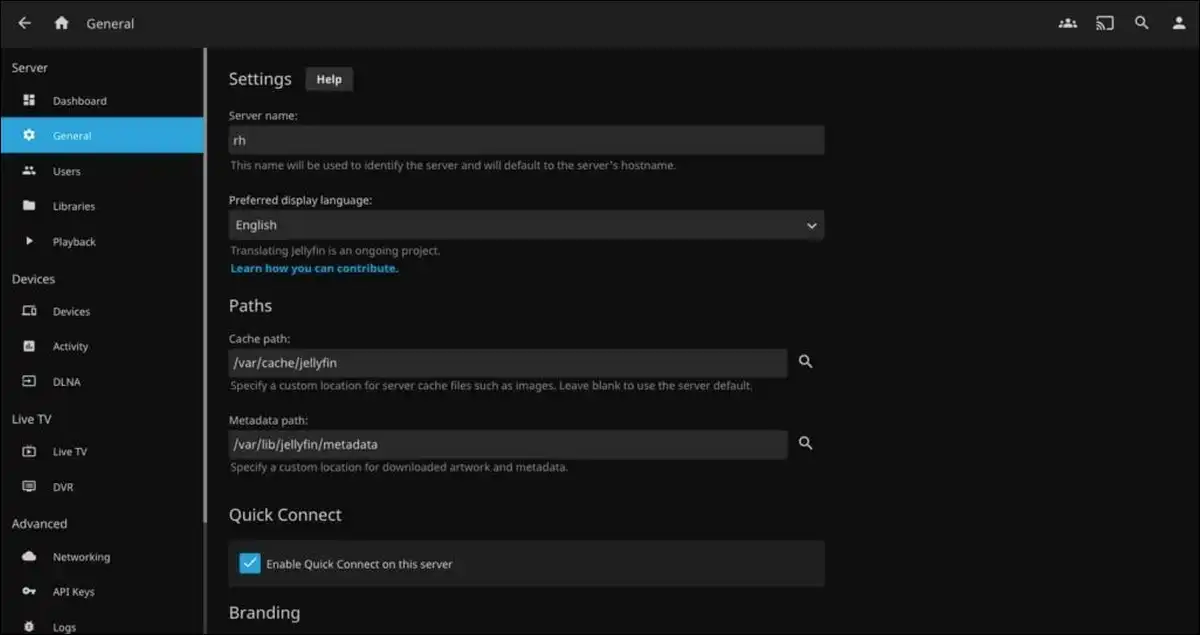Open DLNA settings label
This screenshot has width=1200, height=635.
67,382
